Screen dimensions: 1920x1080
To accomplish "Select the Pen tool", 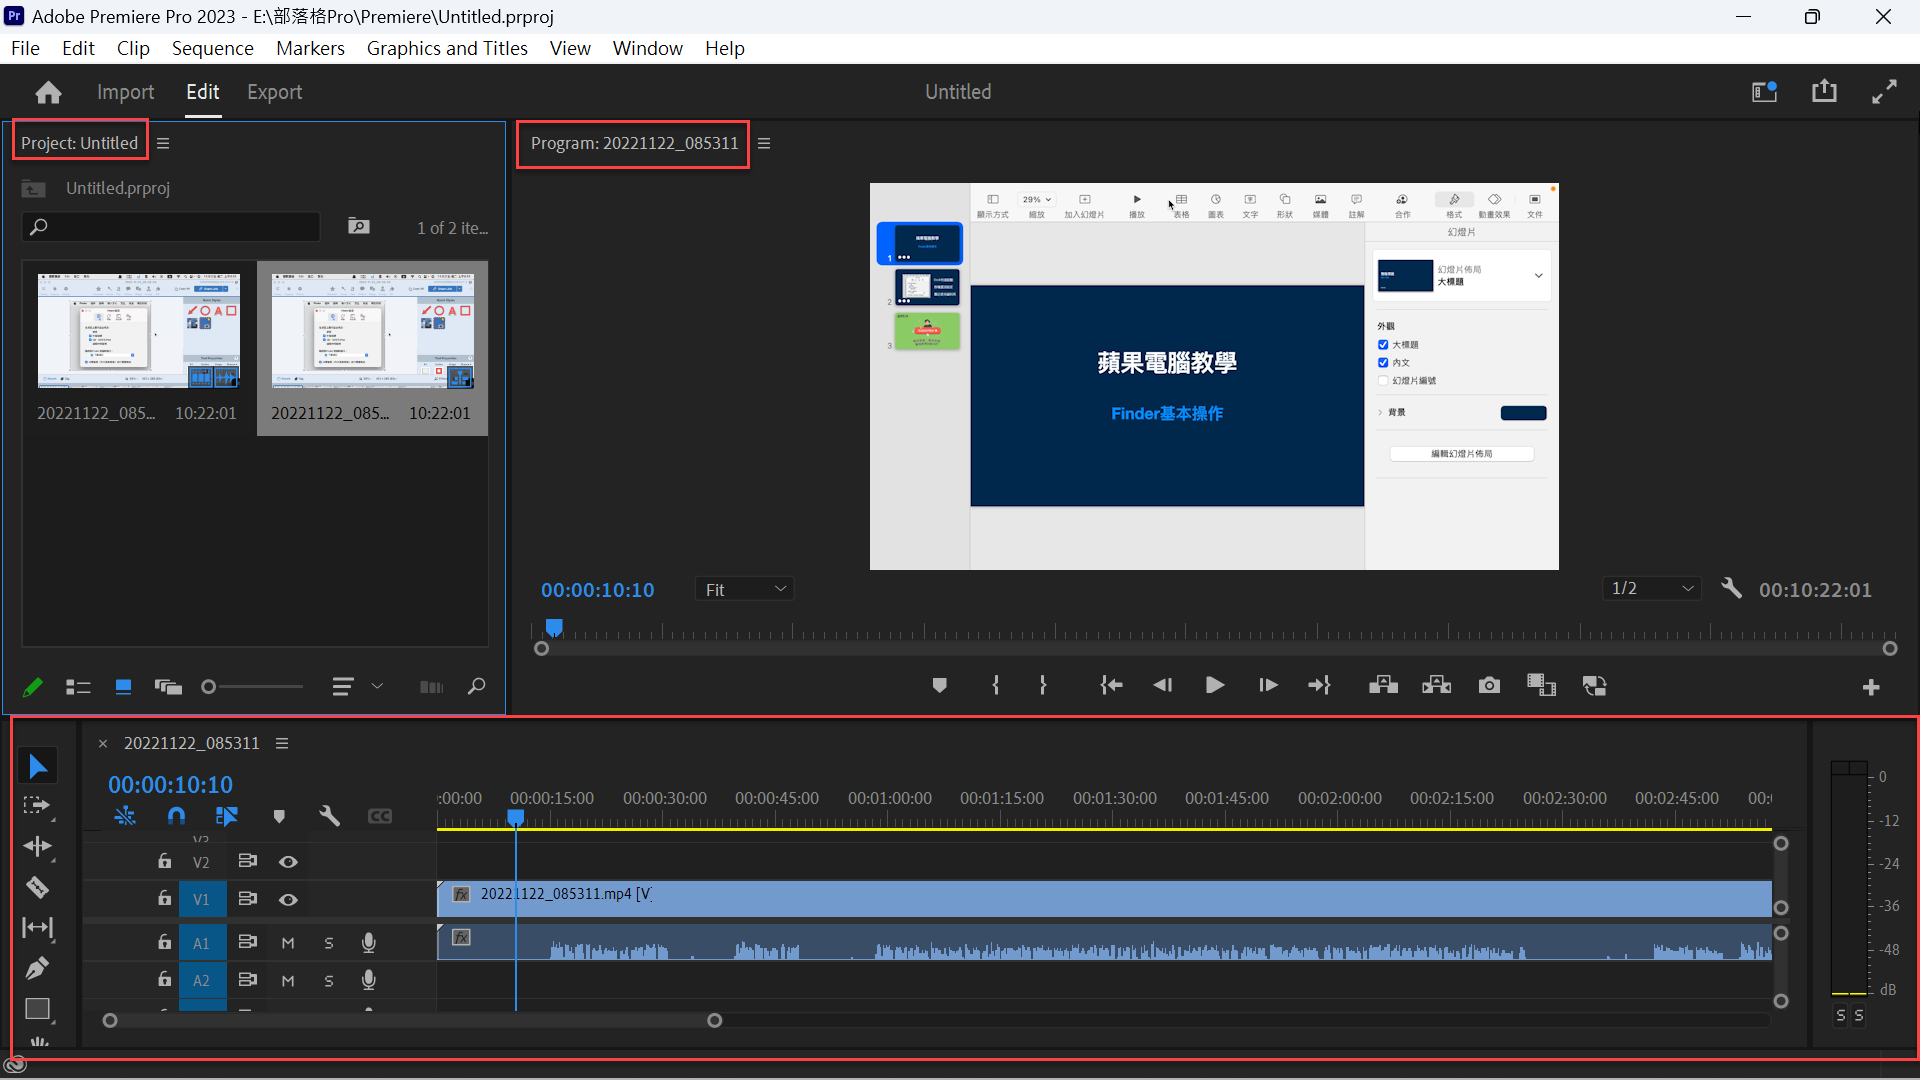I will (x=37, y=968).
